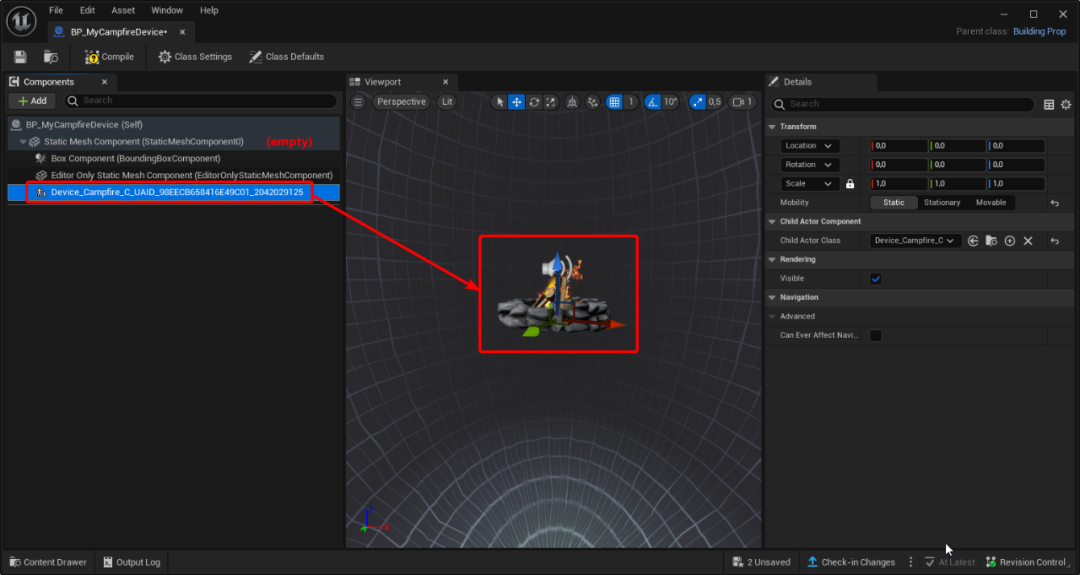Screen dimensions: 1080x575
Task: Open the Location type dropdown
Action: [809, 146]
